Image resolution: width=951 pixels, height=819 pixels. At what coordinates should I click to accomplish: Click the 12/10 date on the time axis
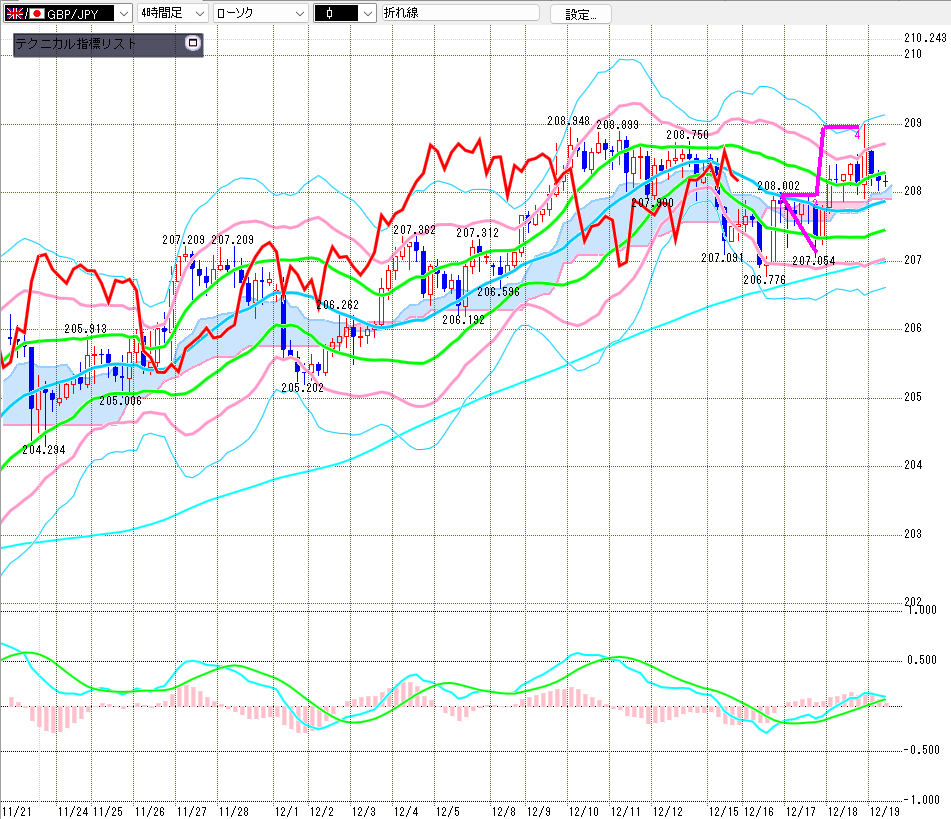(x=583, y=809)
